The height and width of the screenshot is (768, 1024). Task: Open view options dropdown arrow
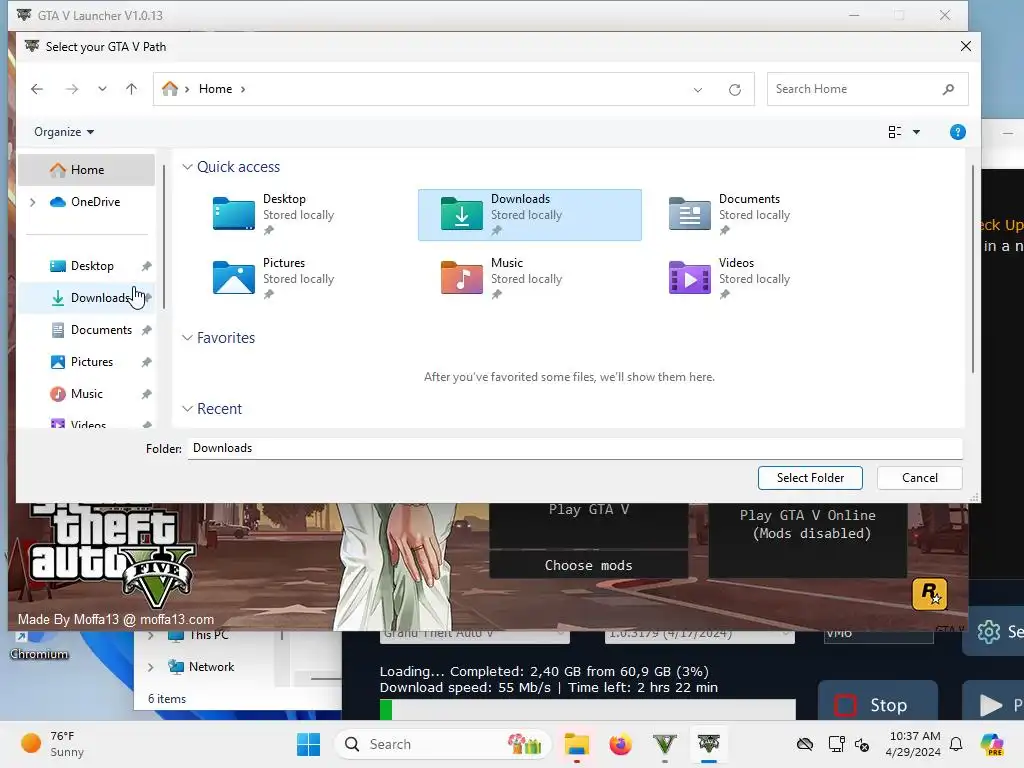916,132
